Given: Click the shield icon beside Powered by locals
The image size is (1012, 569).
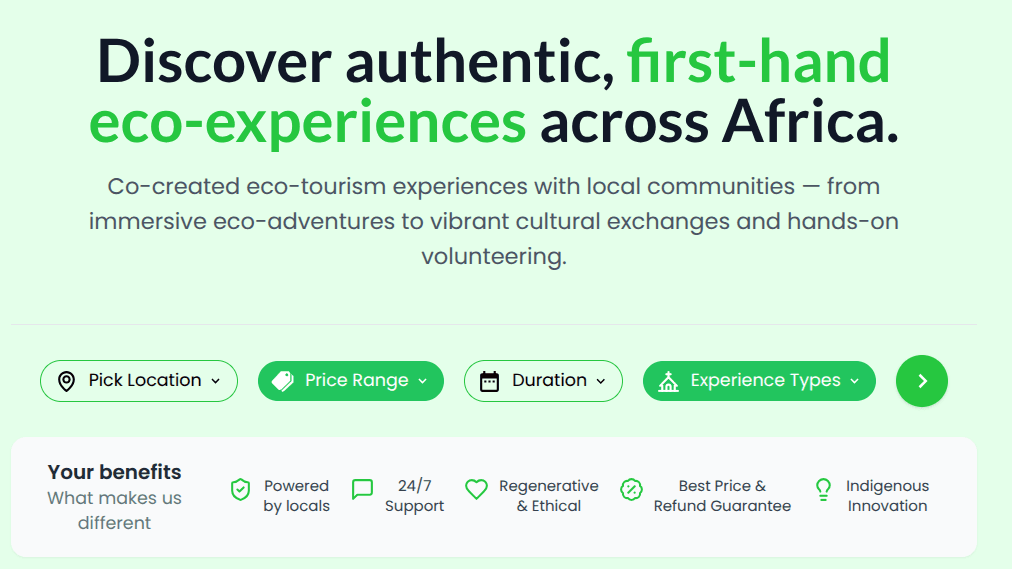Looking at the screenshot, I should coord(240,490).
